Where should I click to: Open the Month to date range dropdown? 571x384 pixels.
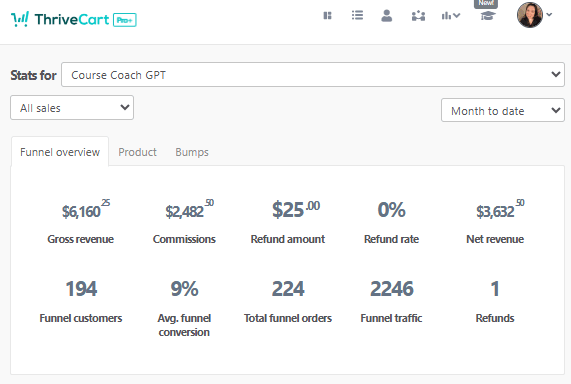point(503,110)
